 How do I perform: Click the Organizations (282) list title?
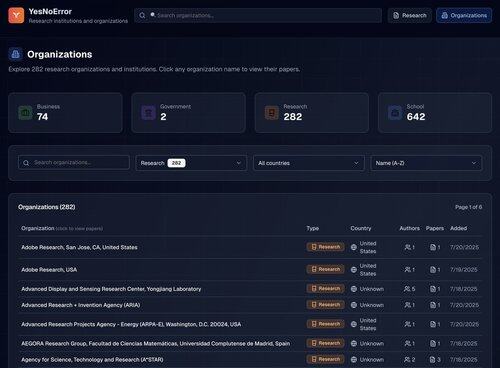47,207
